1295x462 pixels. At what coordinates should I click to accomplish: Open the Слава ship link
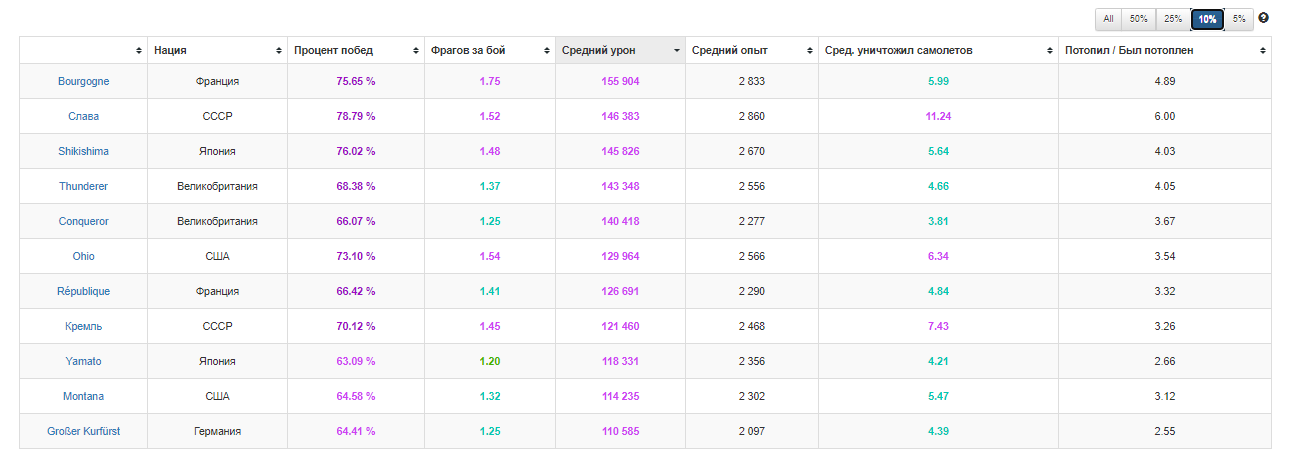(x=84, y=116)
